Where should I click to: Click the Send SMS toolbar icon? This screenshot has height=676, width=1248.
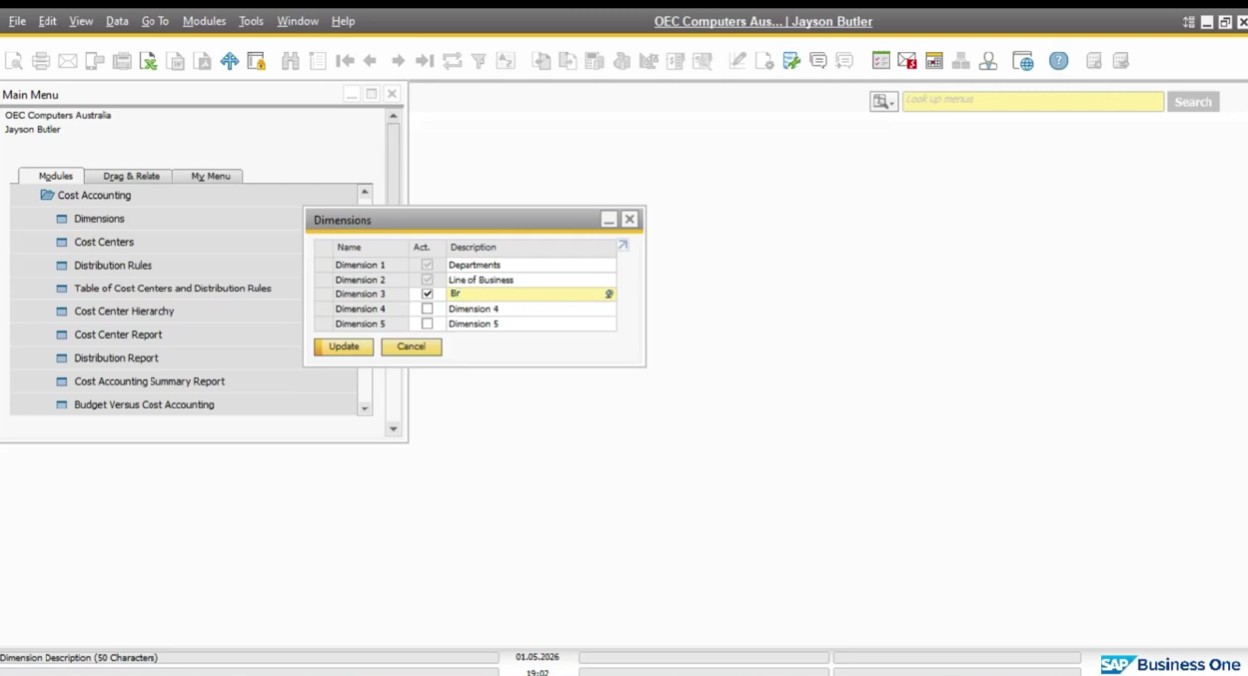click(x=95, y=61)
